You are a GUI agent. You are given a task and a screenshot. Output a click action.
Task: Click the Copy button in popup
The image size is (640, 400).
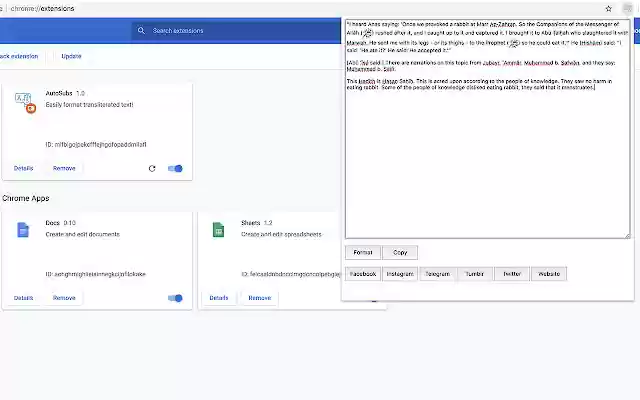click(400, 253)
